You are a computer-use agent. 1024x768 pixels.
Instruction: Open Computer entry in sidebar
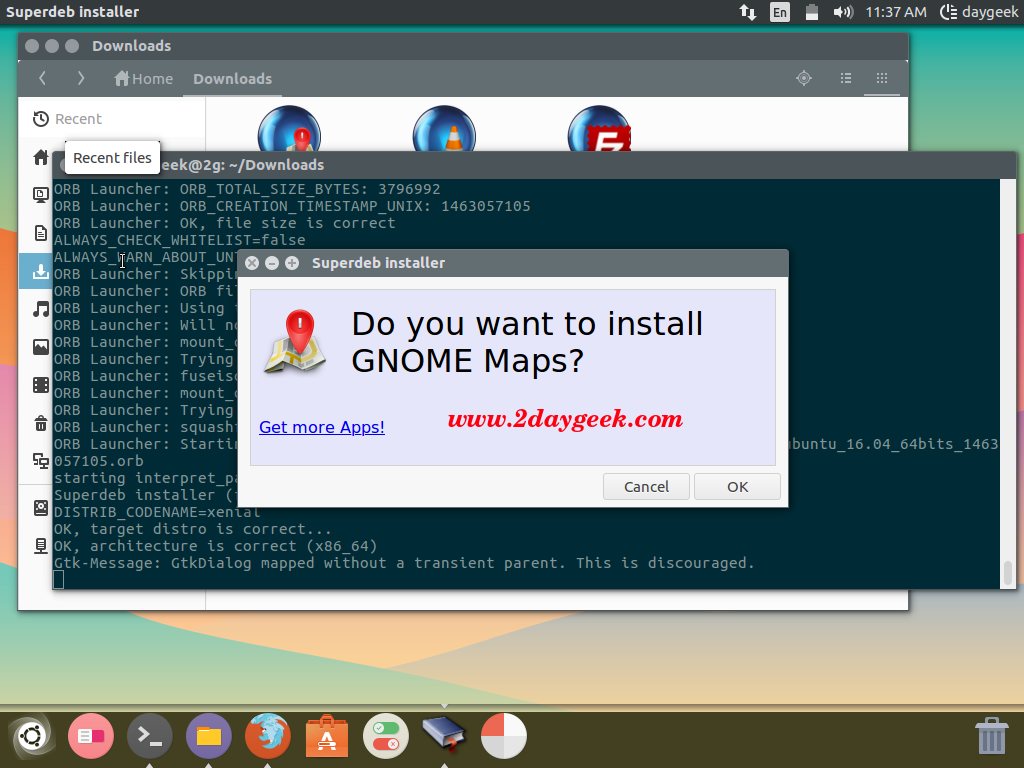[40, 545]
